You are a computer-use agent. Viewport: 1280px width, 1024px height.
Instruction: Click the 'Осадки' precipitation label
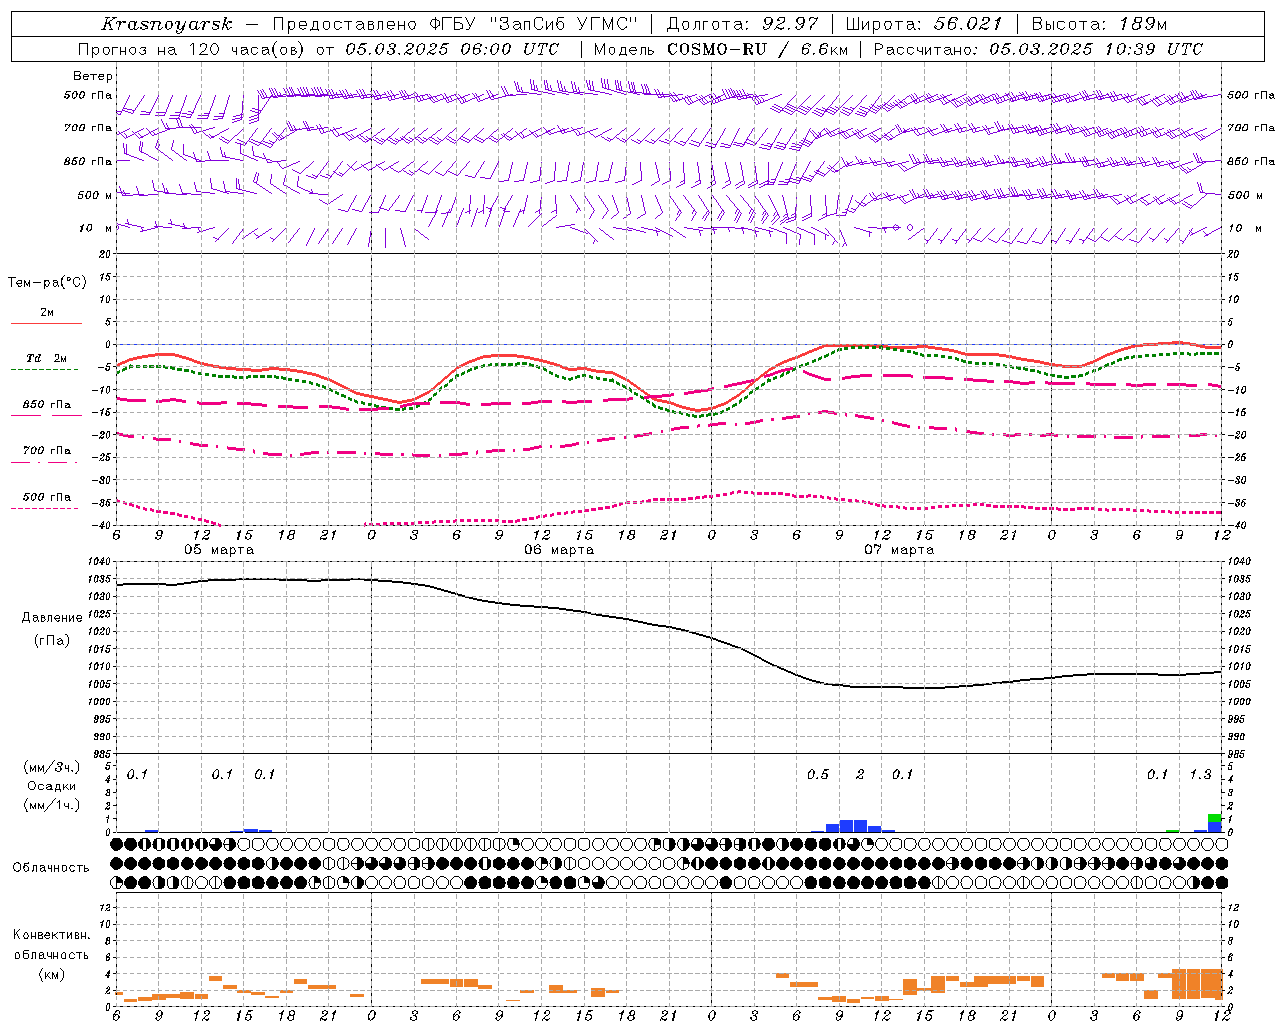[x=52, y=786]
